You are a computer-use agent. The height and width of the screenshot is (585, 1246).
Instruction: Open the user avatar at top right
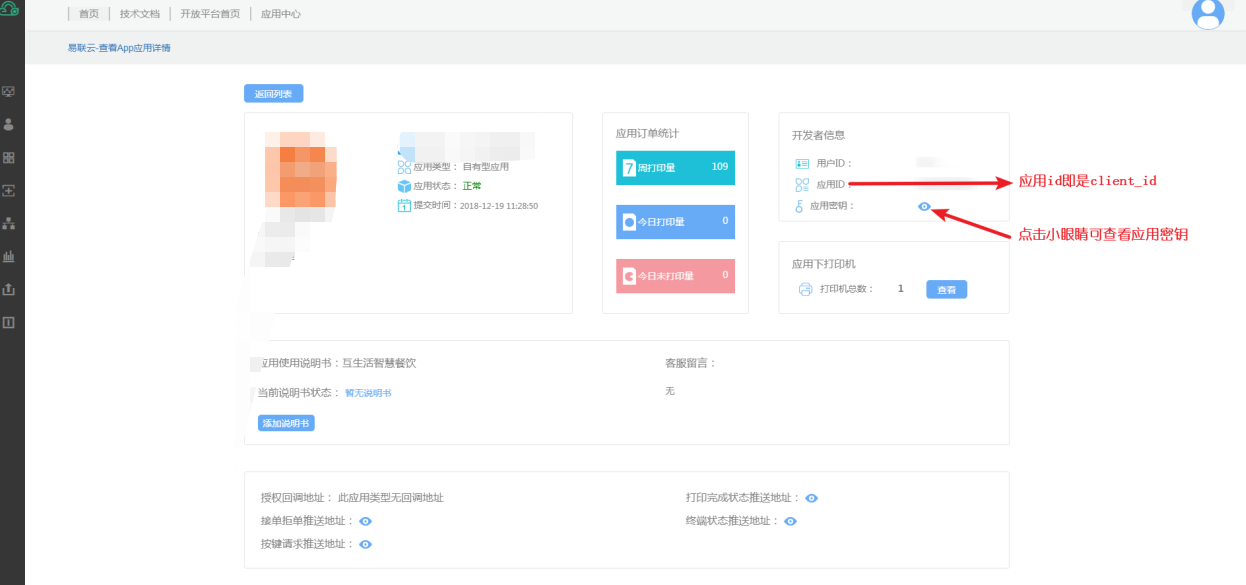coord(1208,13)
